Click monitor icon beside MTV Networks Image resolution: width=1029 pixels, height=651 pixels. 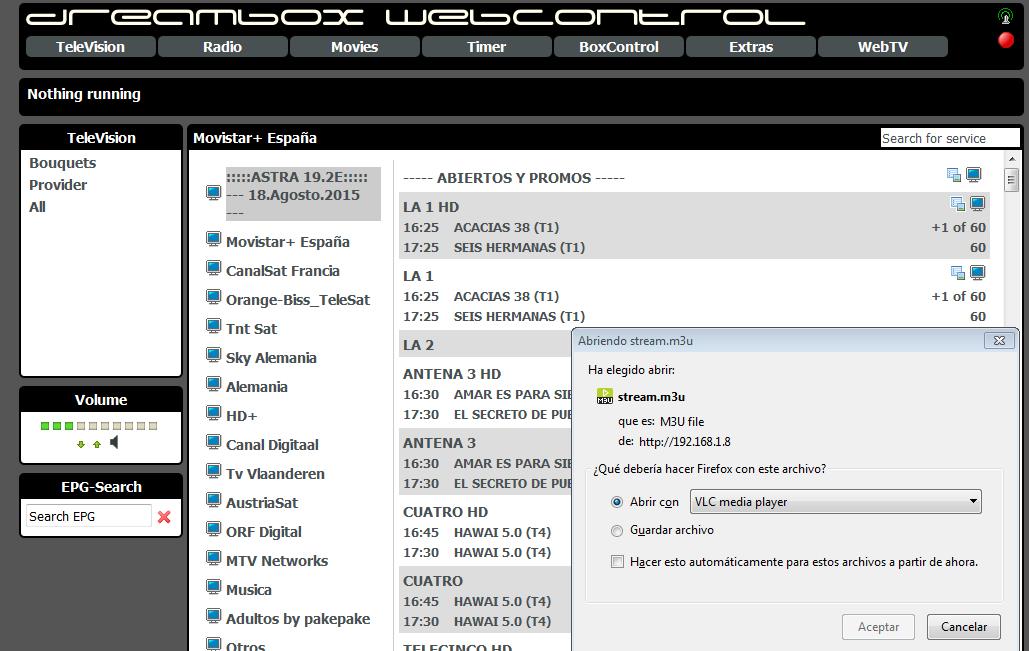pos(213,558)
